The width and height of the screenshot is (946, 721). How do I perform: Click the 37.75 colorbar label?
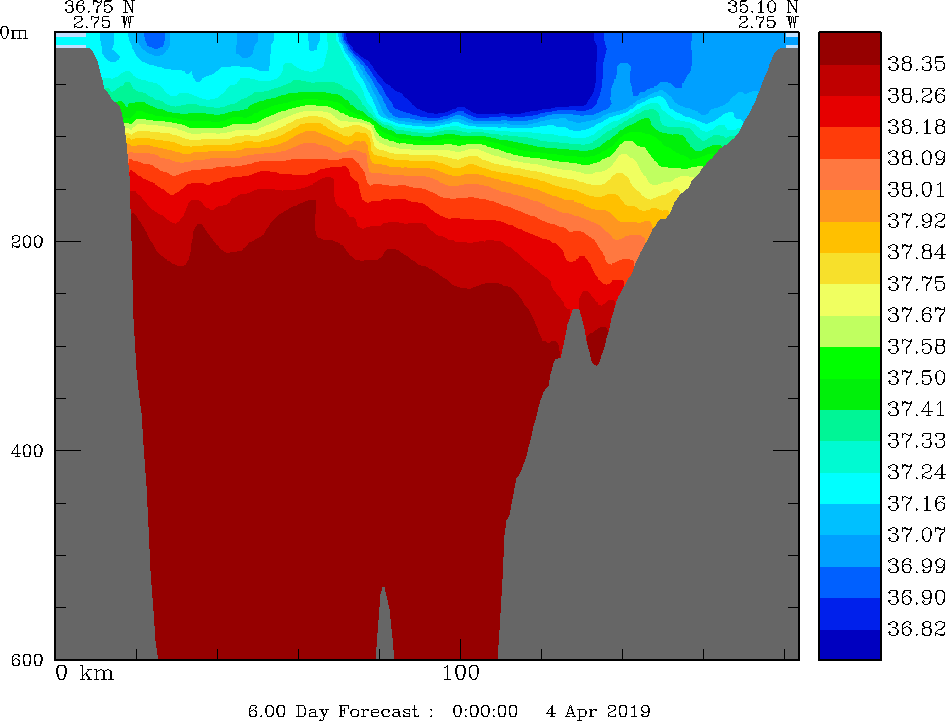click(916, 284)
